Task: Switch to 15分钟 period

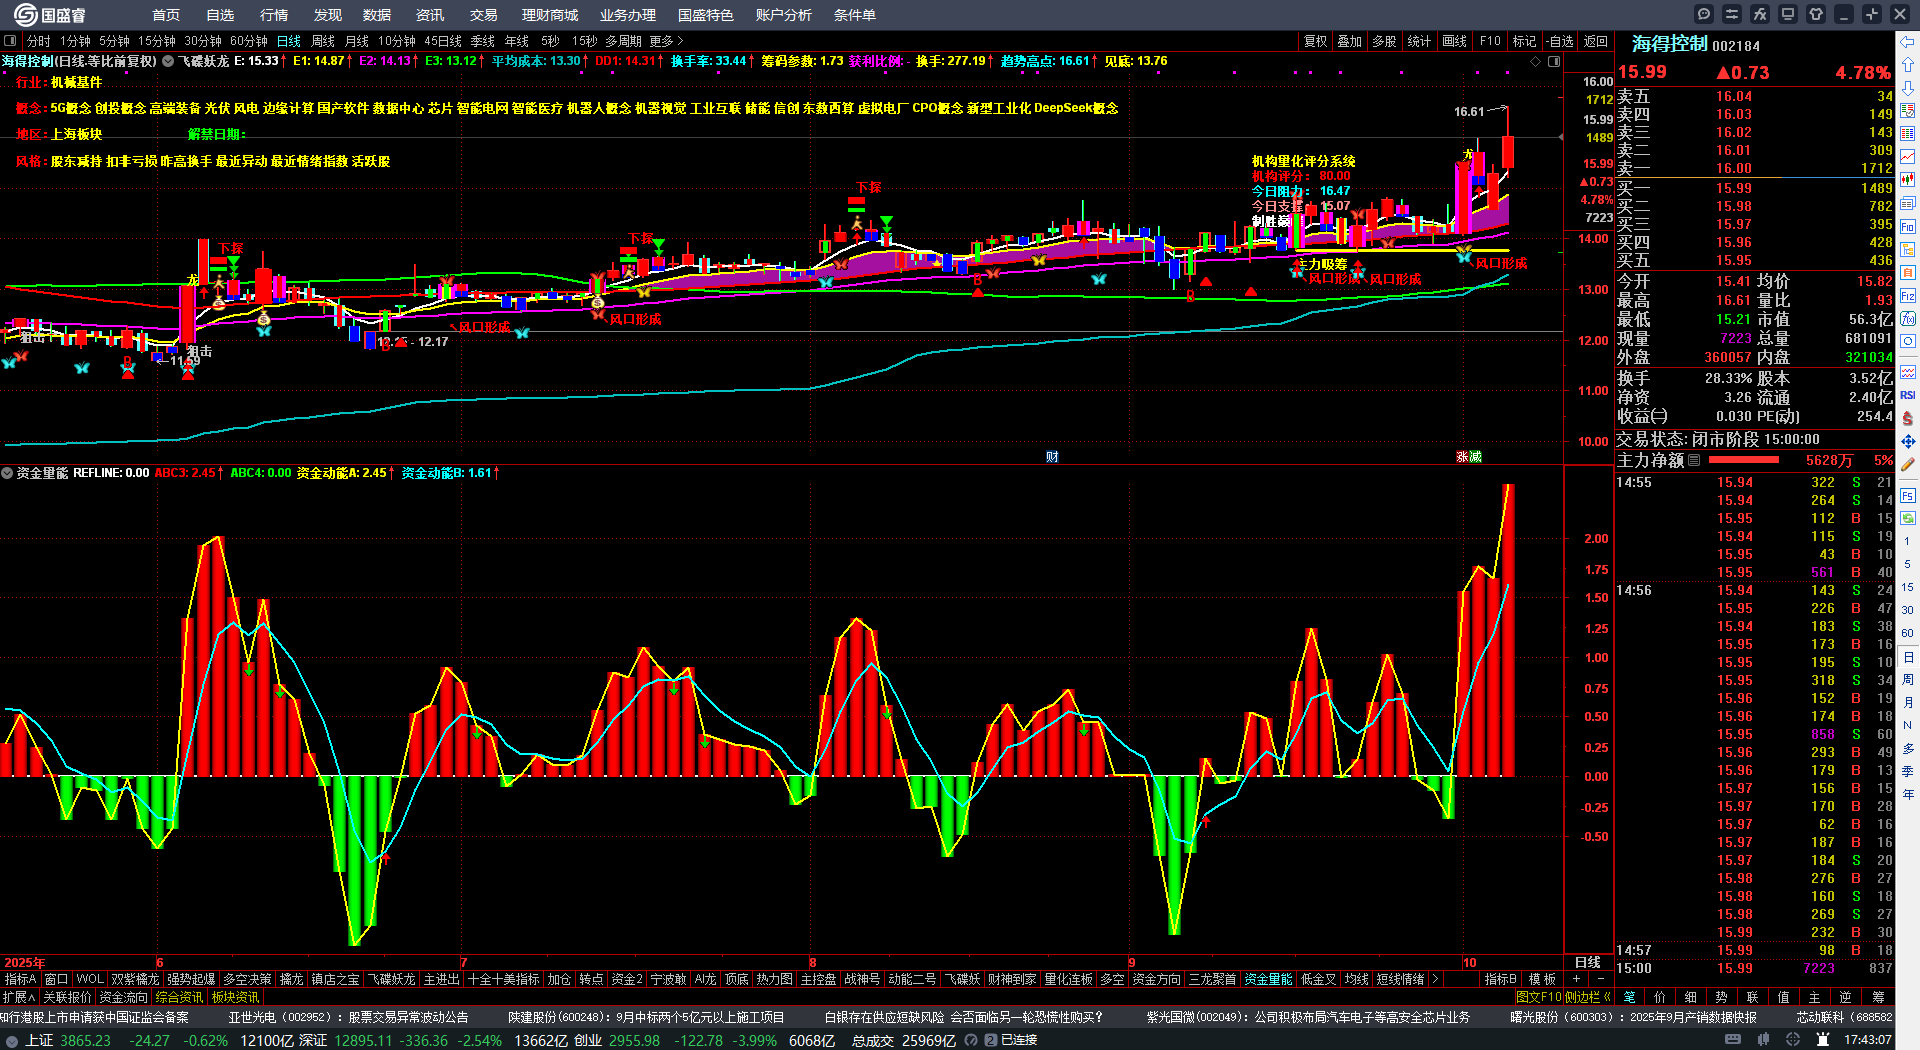Action: pos(157,41)
